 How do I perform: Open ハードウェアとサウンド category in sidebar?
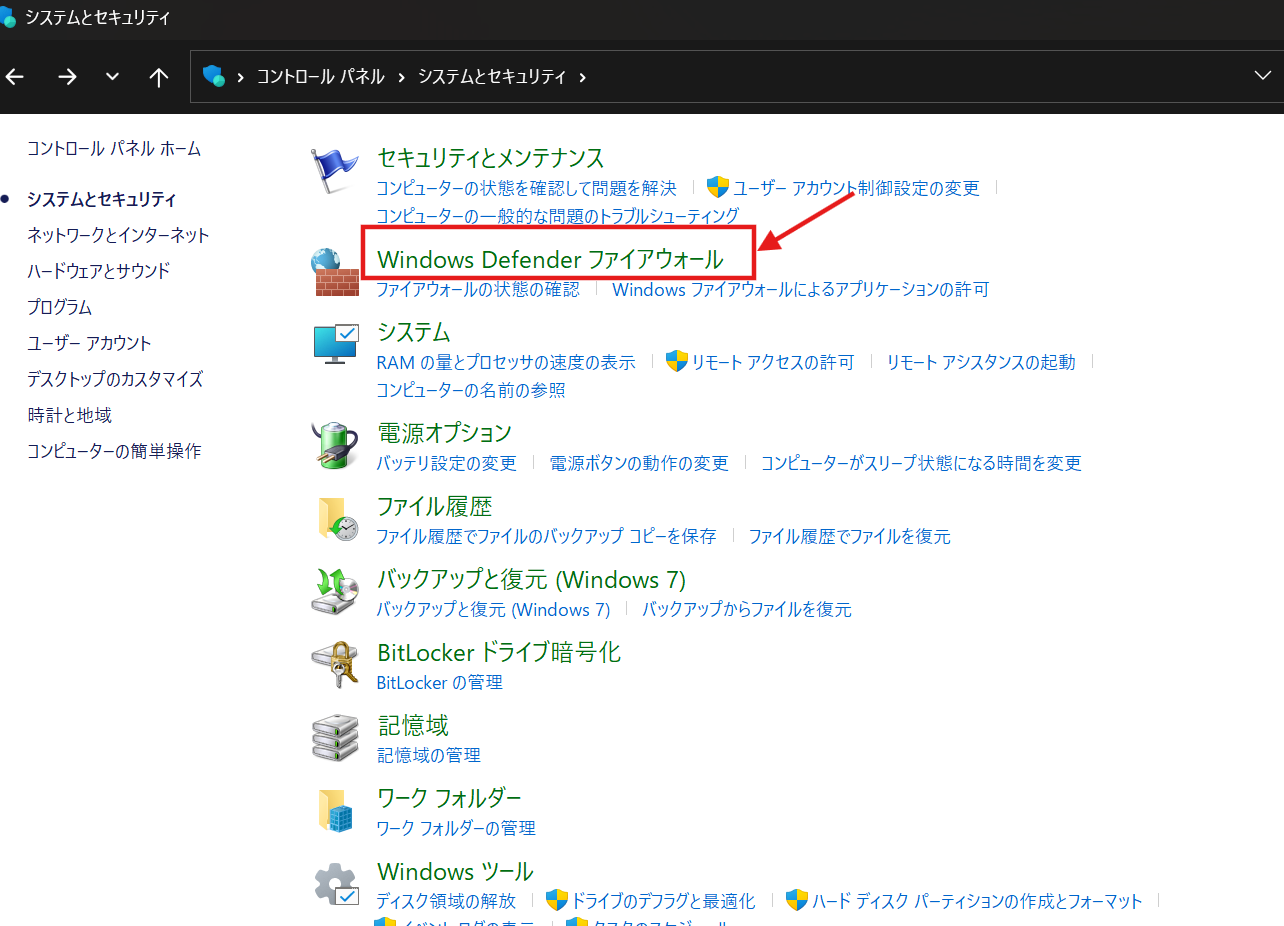99,271
